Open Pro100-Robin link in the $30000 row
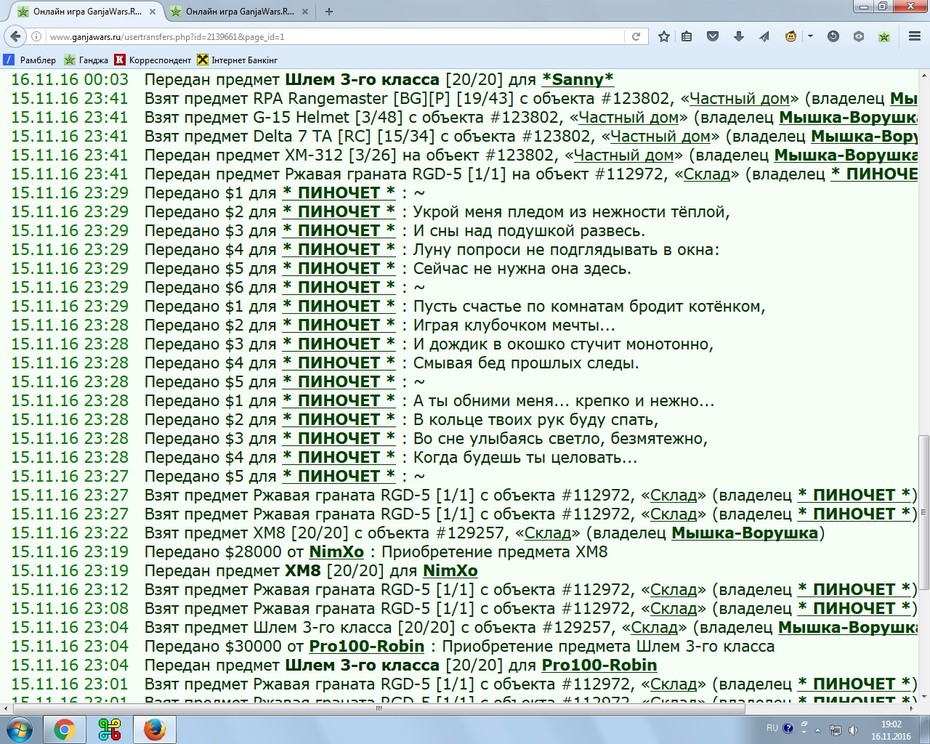 tap(367, 647)
